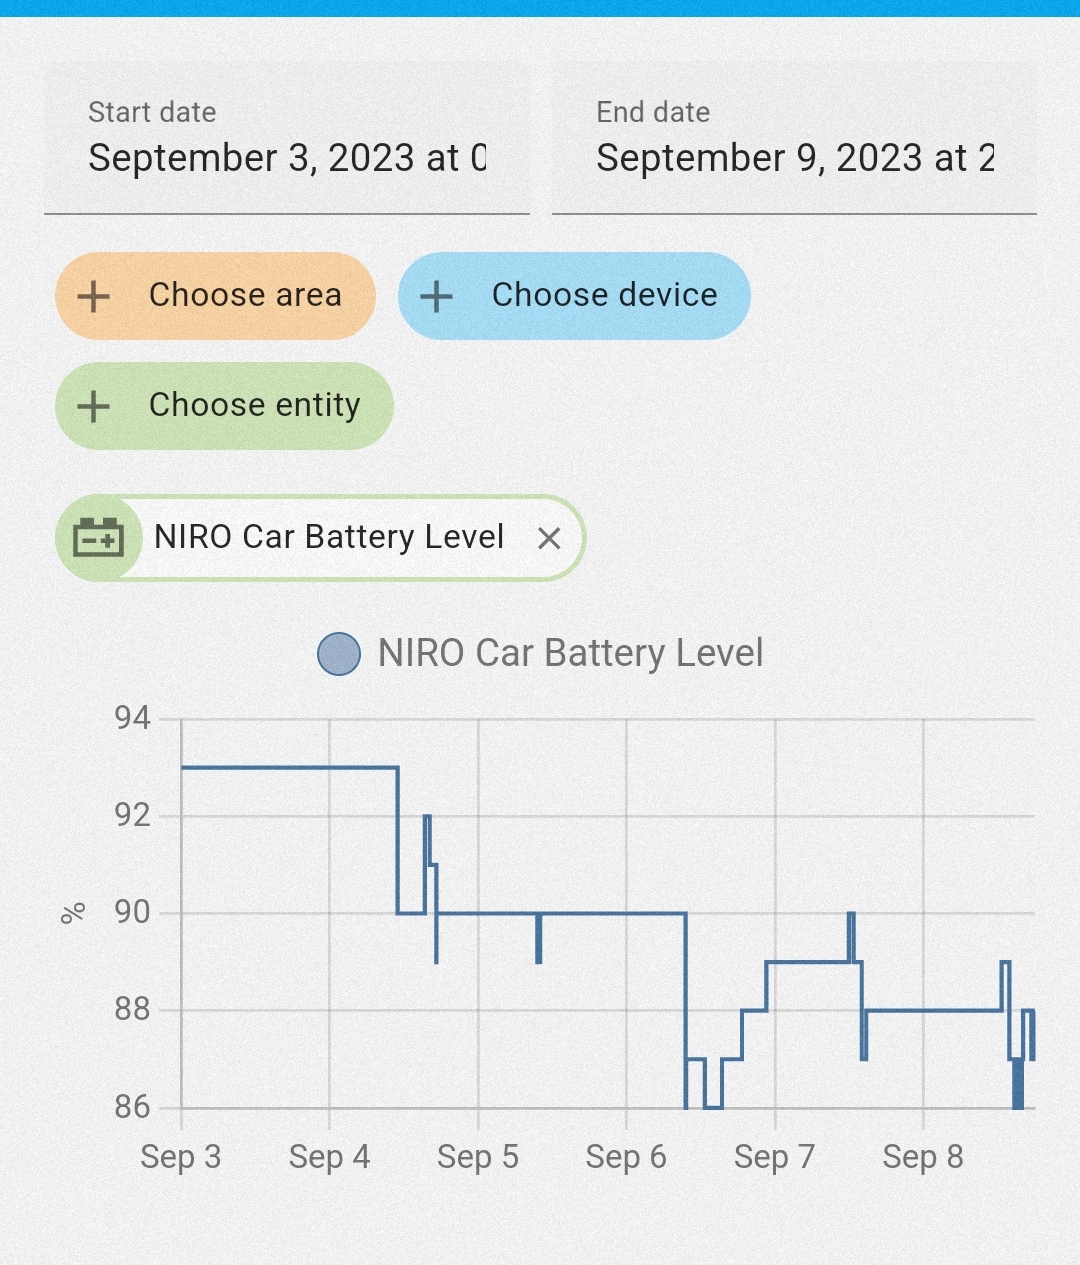Click the NIRO Car Battery Level chip label
The width and height of the screenshot is (1080, 1265).
(330, 538)
